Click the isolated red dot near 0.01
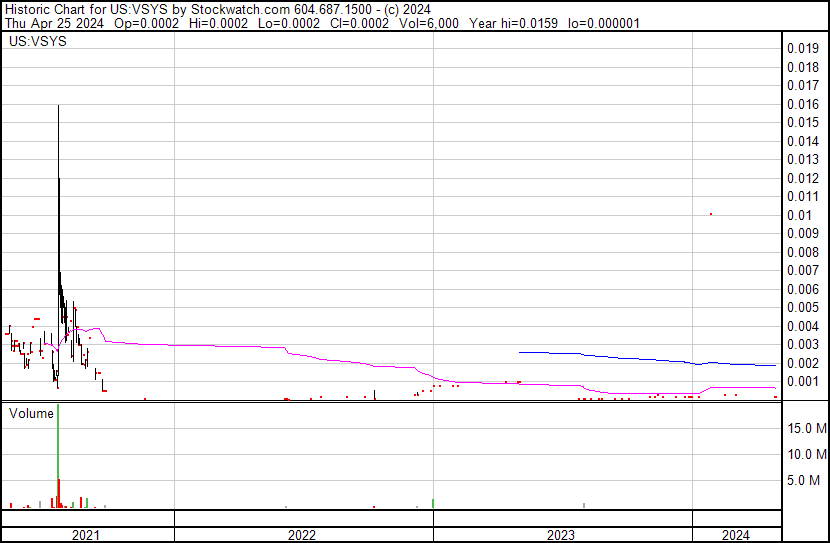This screenshot has width=830, height=543. (x=710, y=213)
